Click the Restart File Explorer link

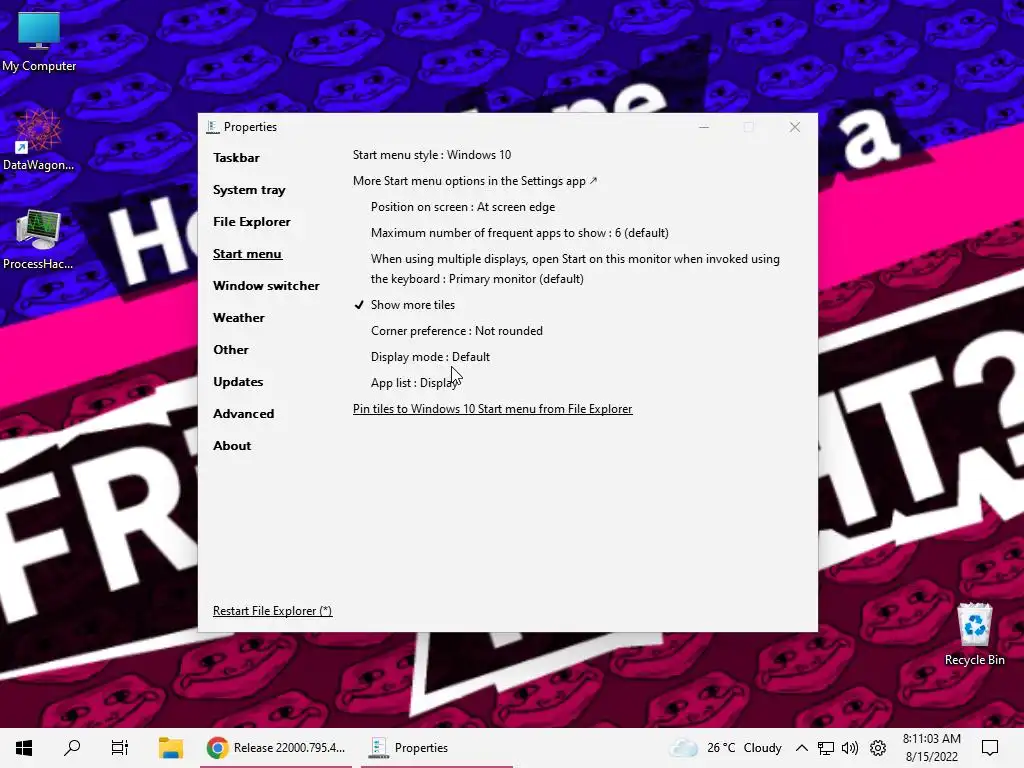point(272,611)
